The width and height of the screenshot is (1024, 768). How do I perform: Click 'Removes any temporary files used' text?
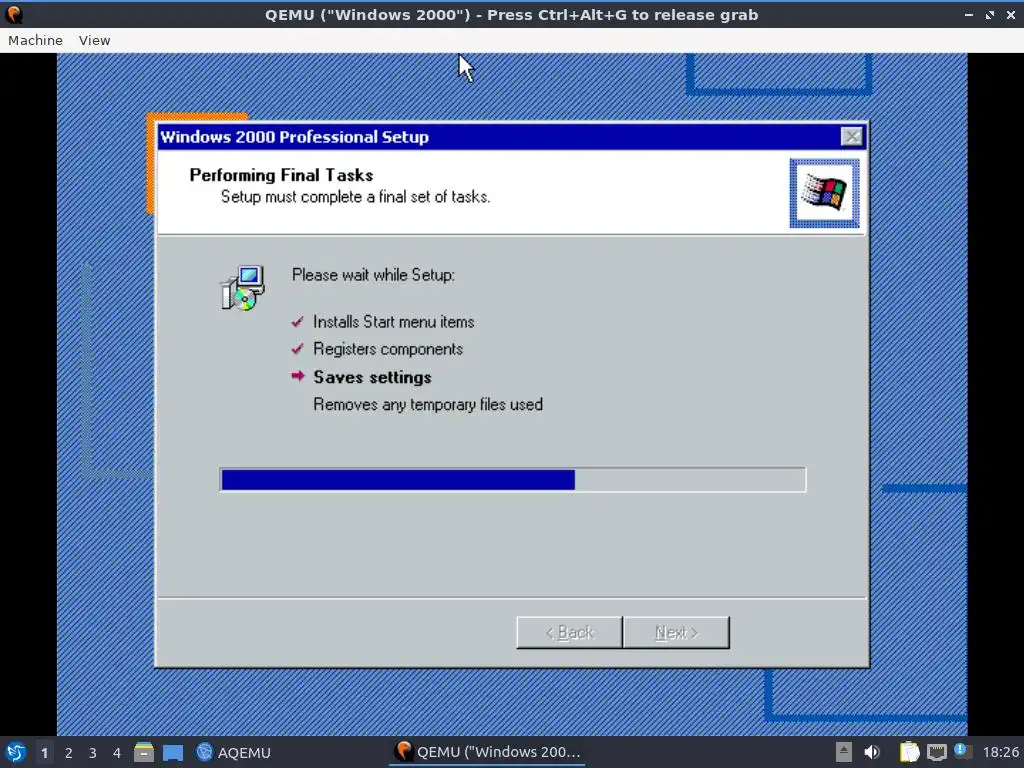(428, 404)
